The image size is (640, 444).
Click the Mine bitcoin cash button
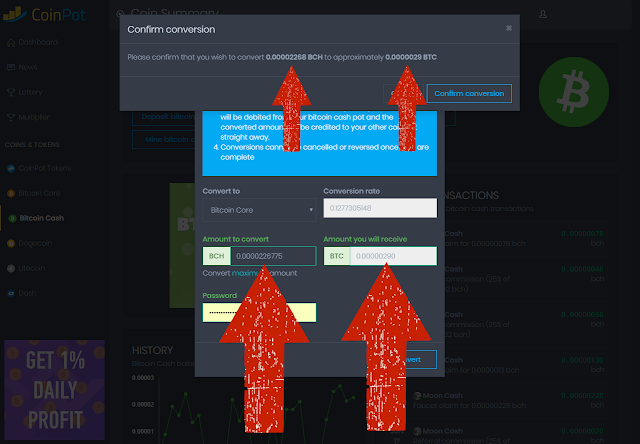pyautogui.click(x=164, y=140)
